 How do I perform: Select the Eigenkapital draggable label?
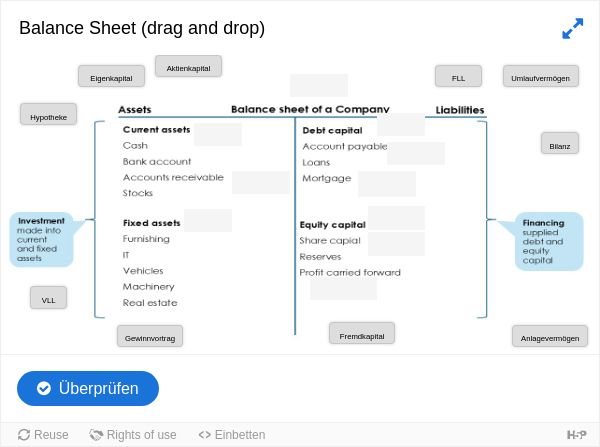111,76
